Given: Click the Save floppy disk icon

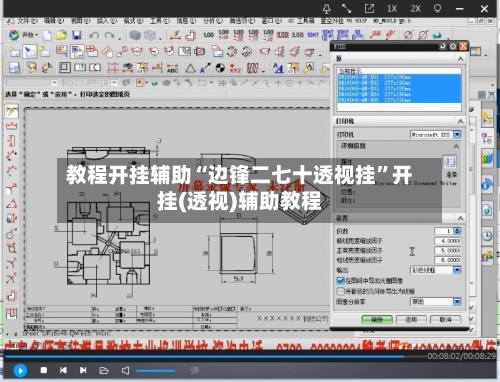Looking at the screenshot, I should pos(77,35).
